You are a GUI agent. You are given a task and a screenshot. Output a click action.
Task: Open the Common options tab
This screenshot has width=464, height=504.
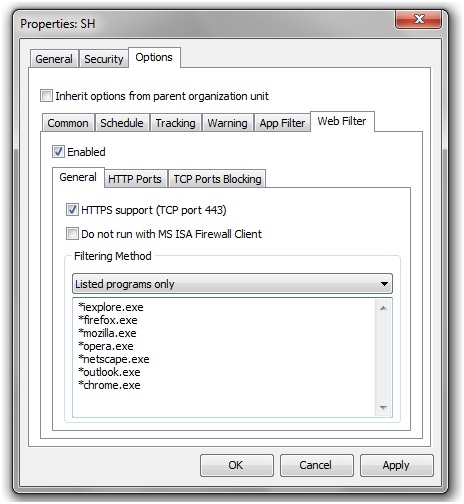pos(68,123)
